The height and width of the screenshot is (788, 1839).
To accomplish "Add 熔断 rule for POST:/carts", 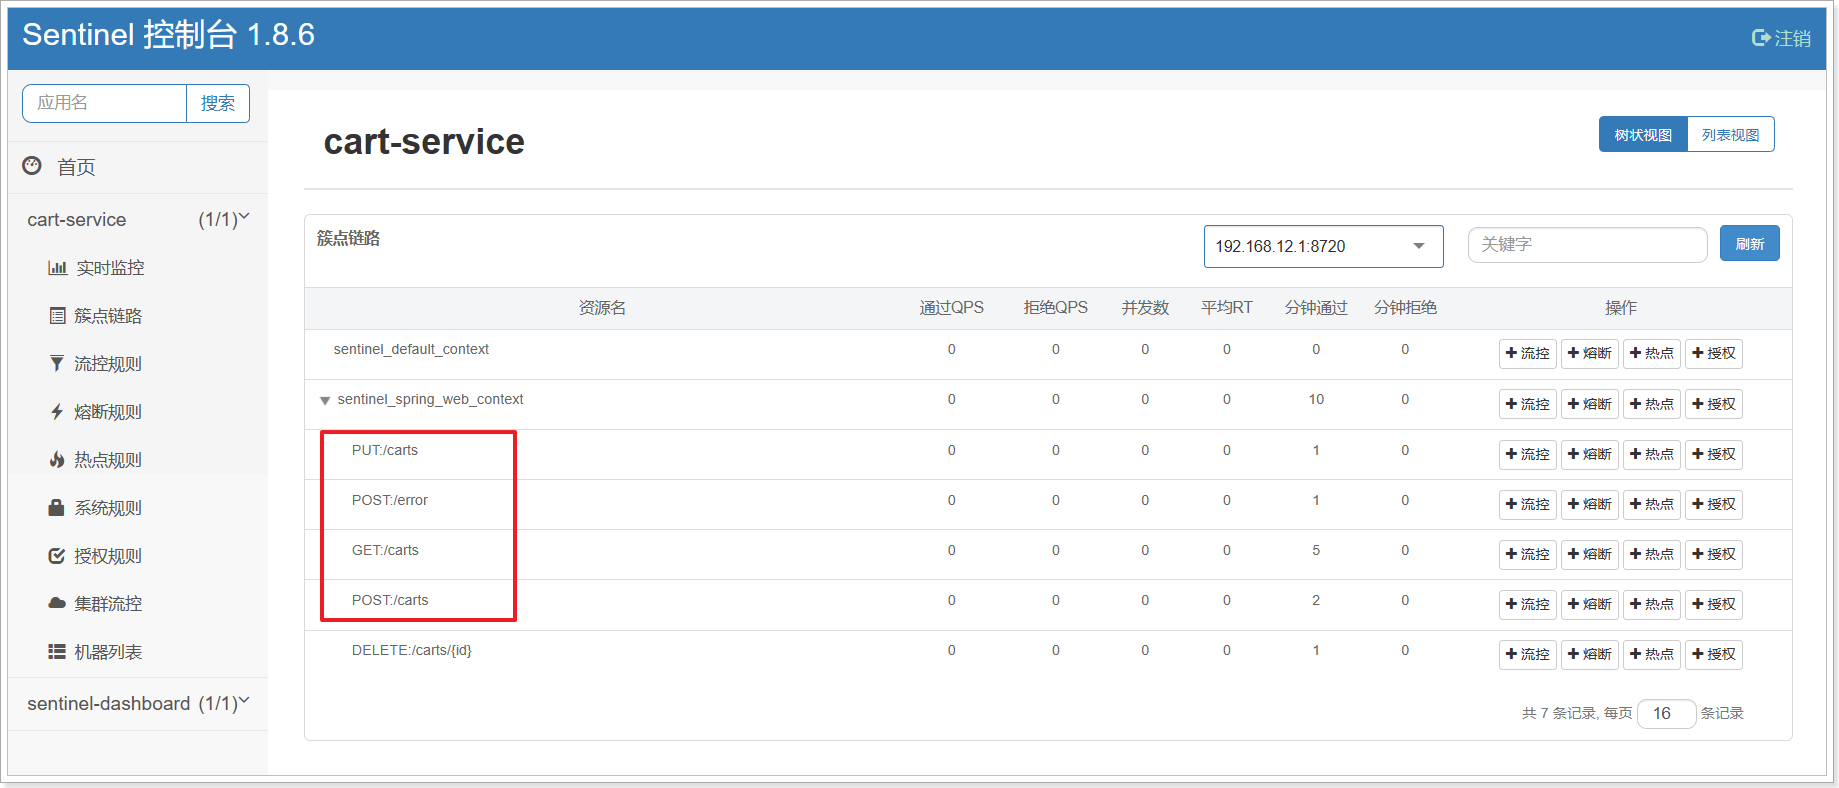I will (x=1589, y=604).
